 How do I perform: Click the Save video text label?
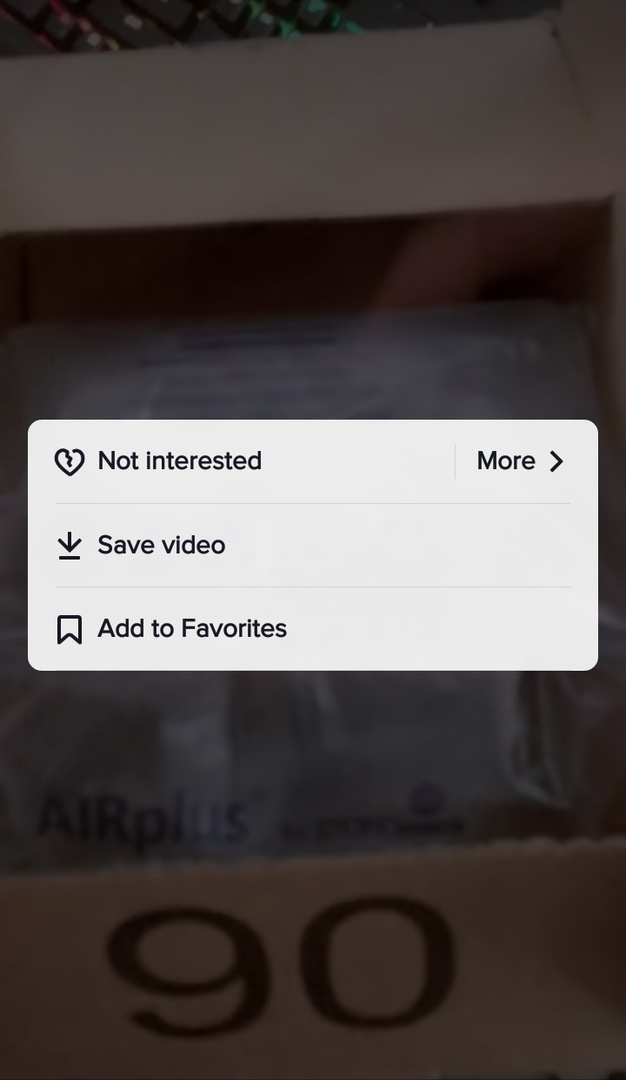coord(161,546)
